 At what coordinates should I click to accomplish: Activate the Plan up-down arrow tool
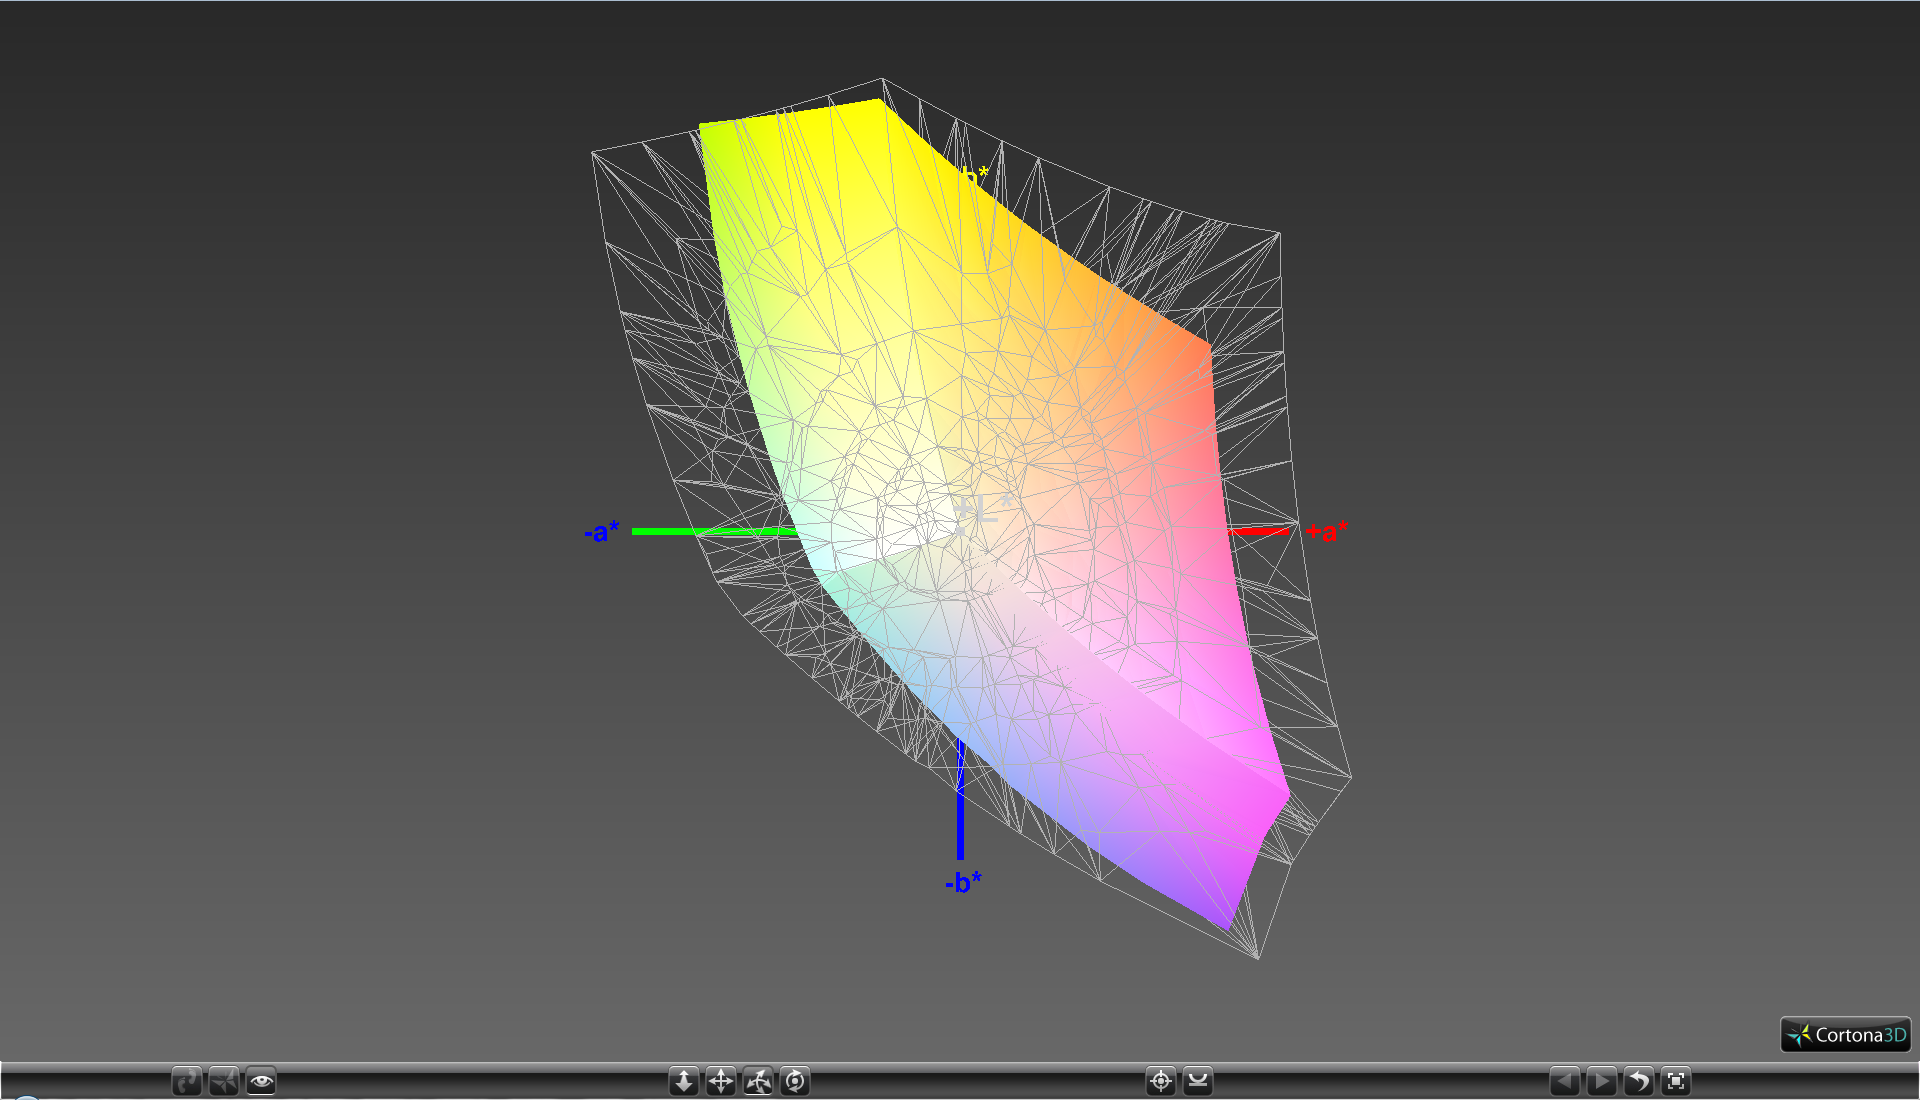click(684, 1081)
